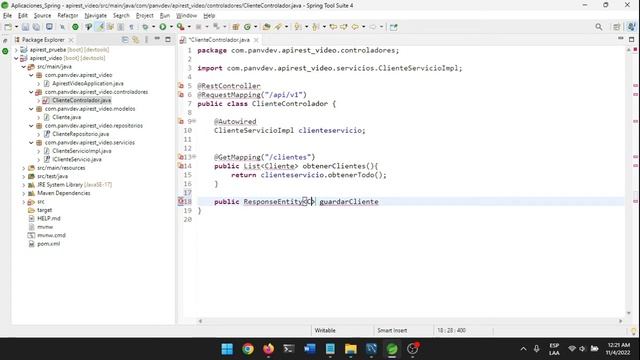The height and width of the screenshot is (360, 640).
Task: Click the New Java Package icon
Action: pos(236,27)
